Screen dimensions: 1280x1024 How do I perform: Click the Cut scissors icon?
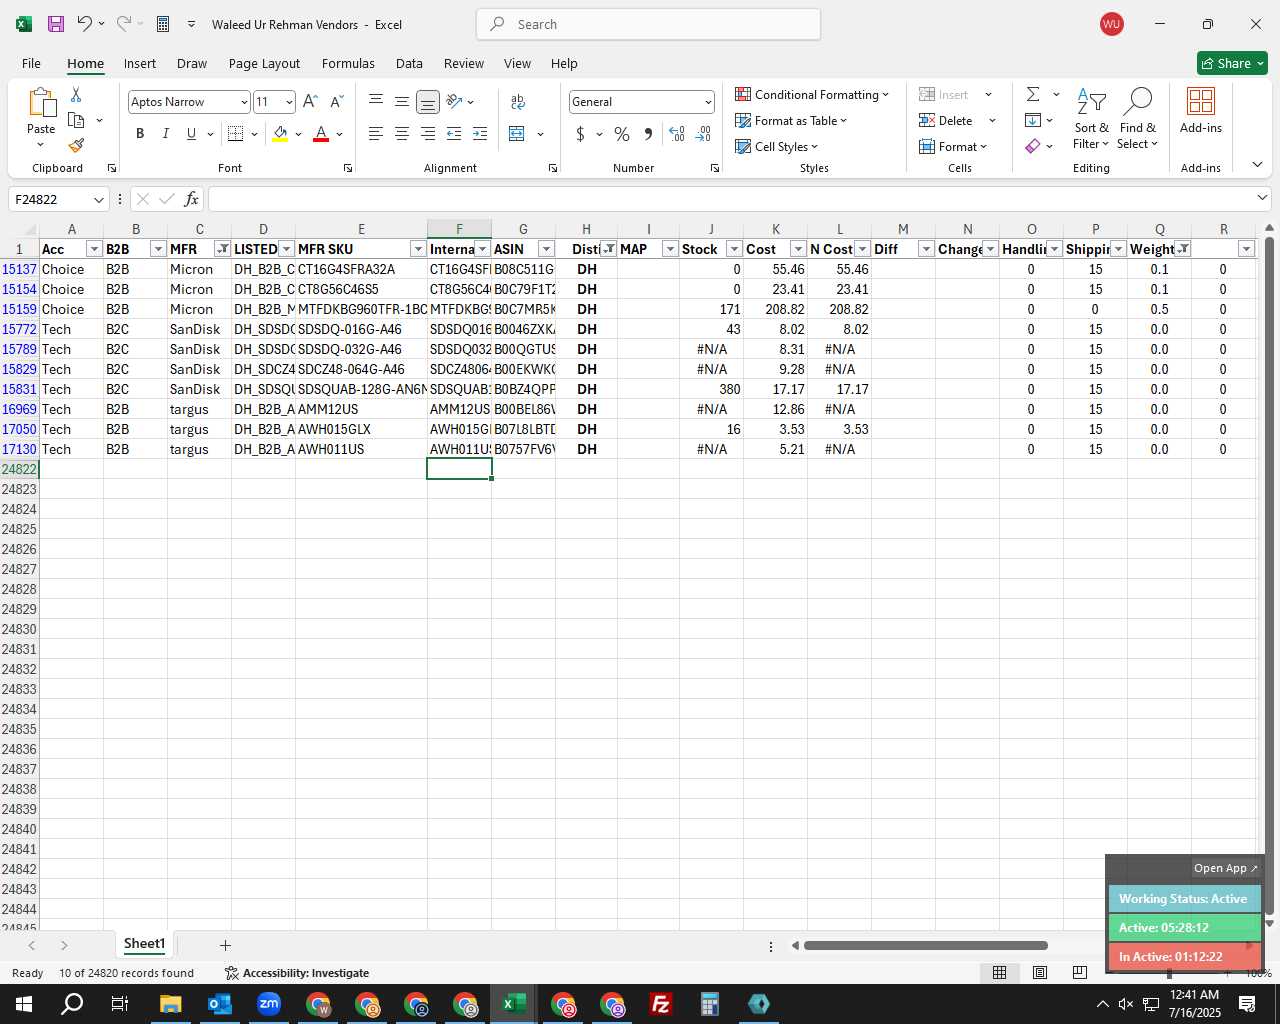(x=76, y=94)
